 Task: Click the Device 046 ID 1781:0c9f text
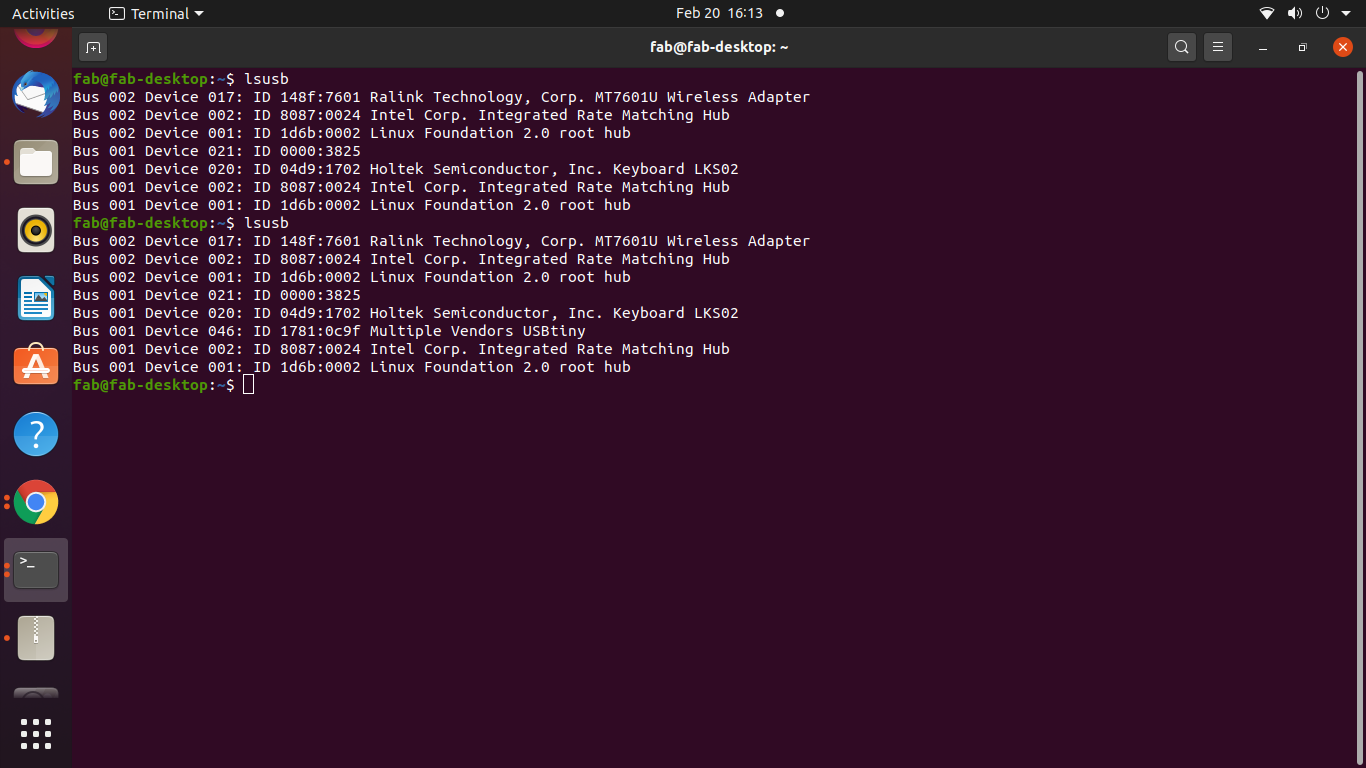coord(253,331)
